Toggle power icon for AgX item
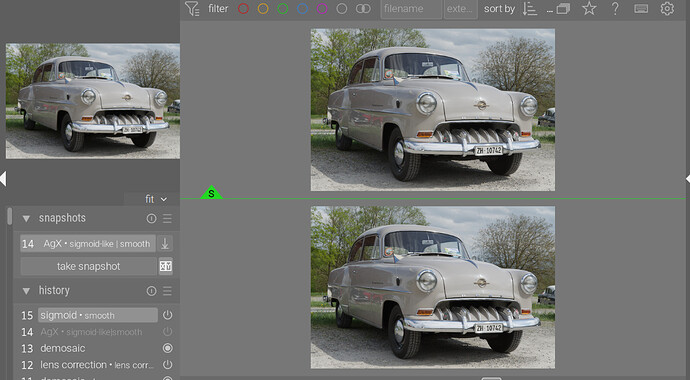 167,332
